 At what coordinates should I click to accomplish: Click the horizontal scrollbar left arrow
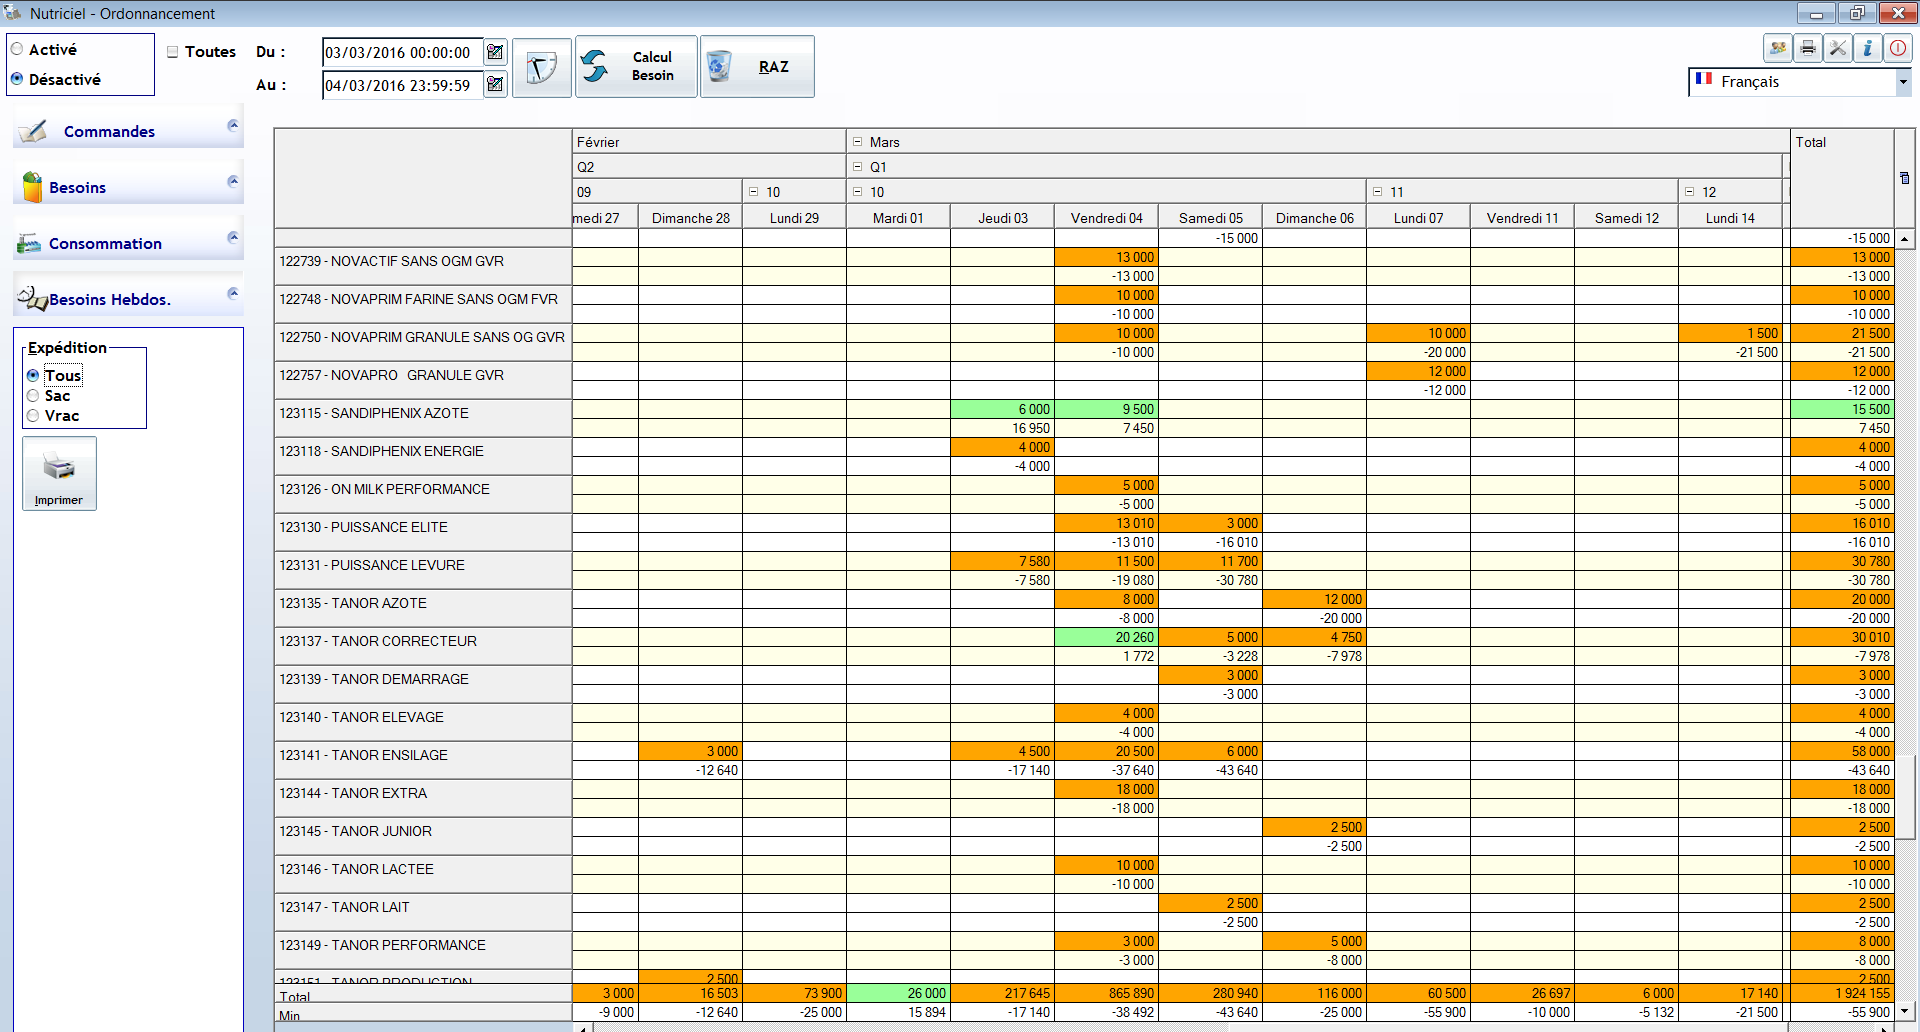[x=583, y=1027]
